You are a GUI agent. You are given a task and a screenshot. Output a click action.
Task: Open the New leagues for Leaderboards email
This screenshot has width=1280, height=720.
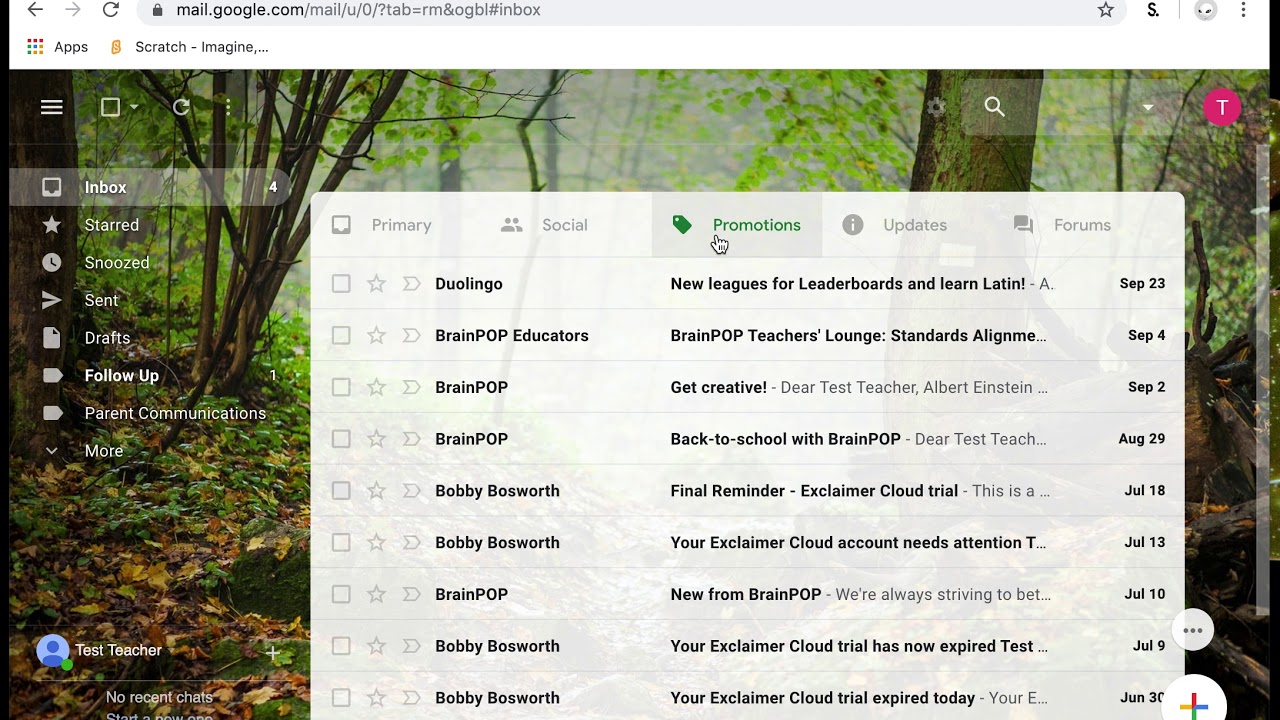click(747, 284)
